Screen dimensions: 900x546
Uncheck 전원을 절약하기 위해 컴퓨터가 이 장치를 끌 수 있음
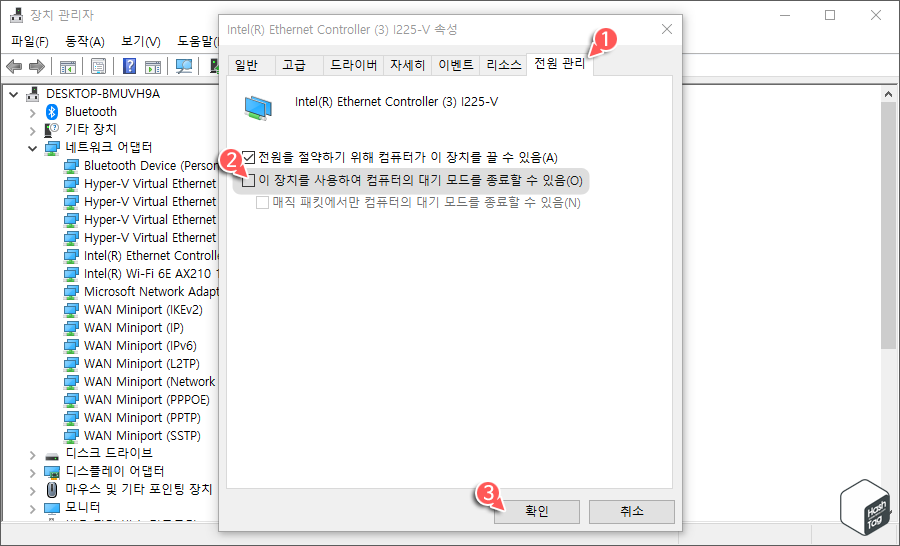coord(249,157)
